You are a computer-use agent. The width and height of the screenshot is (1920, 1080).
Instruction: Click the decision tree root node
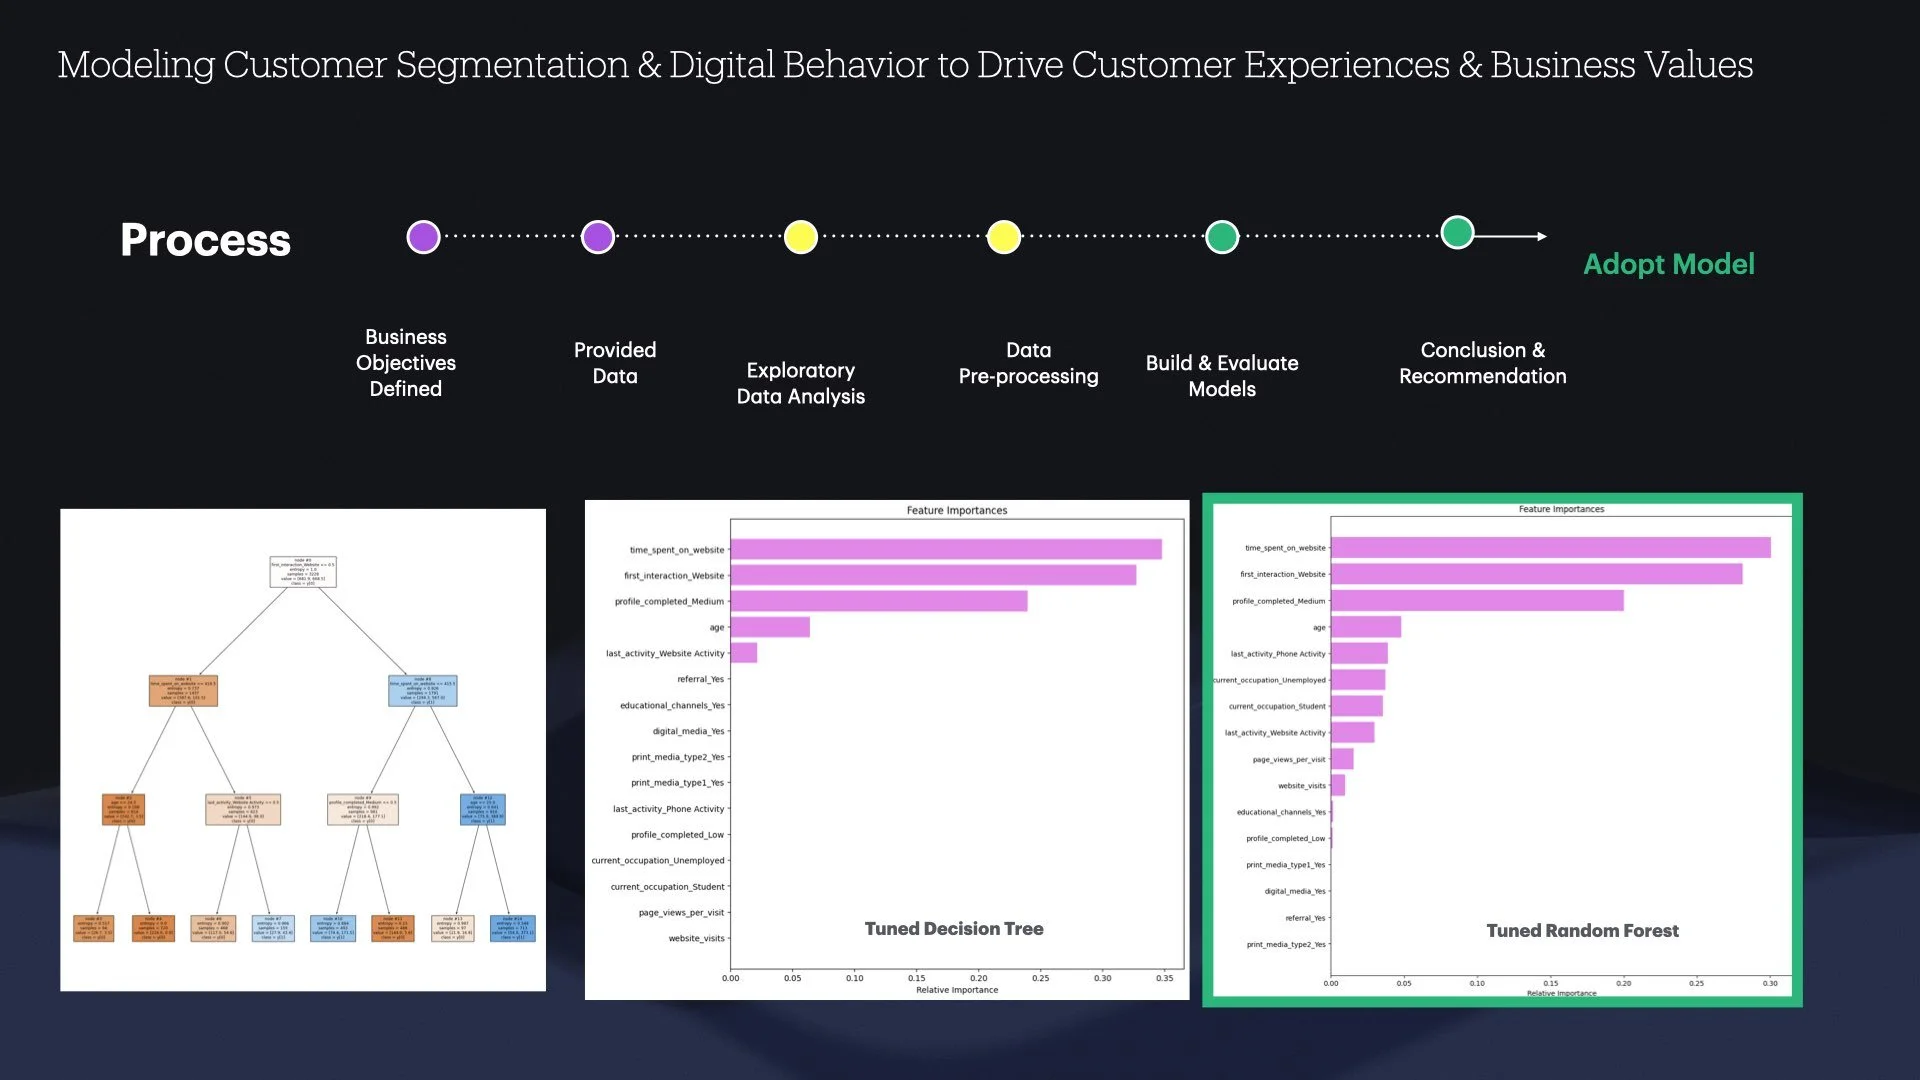point(303,572)
